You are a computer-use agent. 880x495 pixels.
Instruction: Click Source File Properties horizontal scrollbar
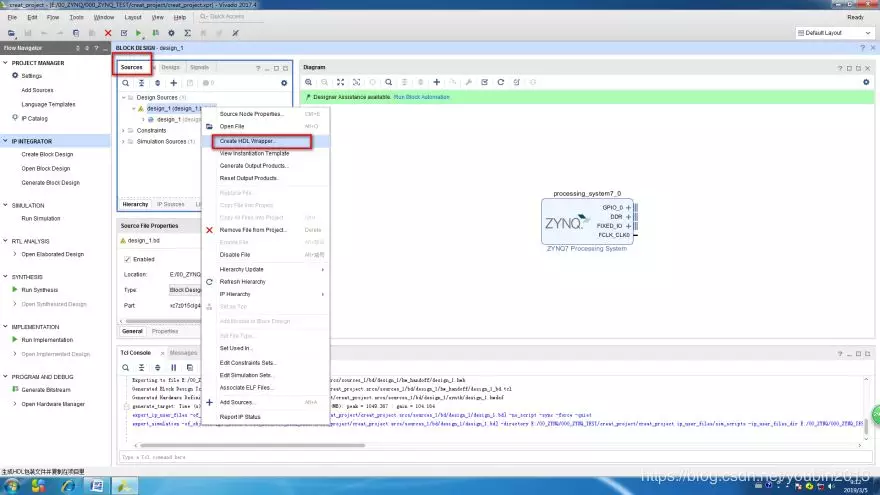163,322
